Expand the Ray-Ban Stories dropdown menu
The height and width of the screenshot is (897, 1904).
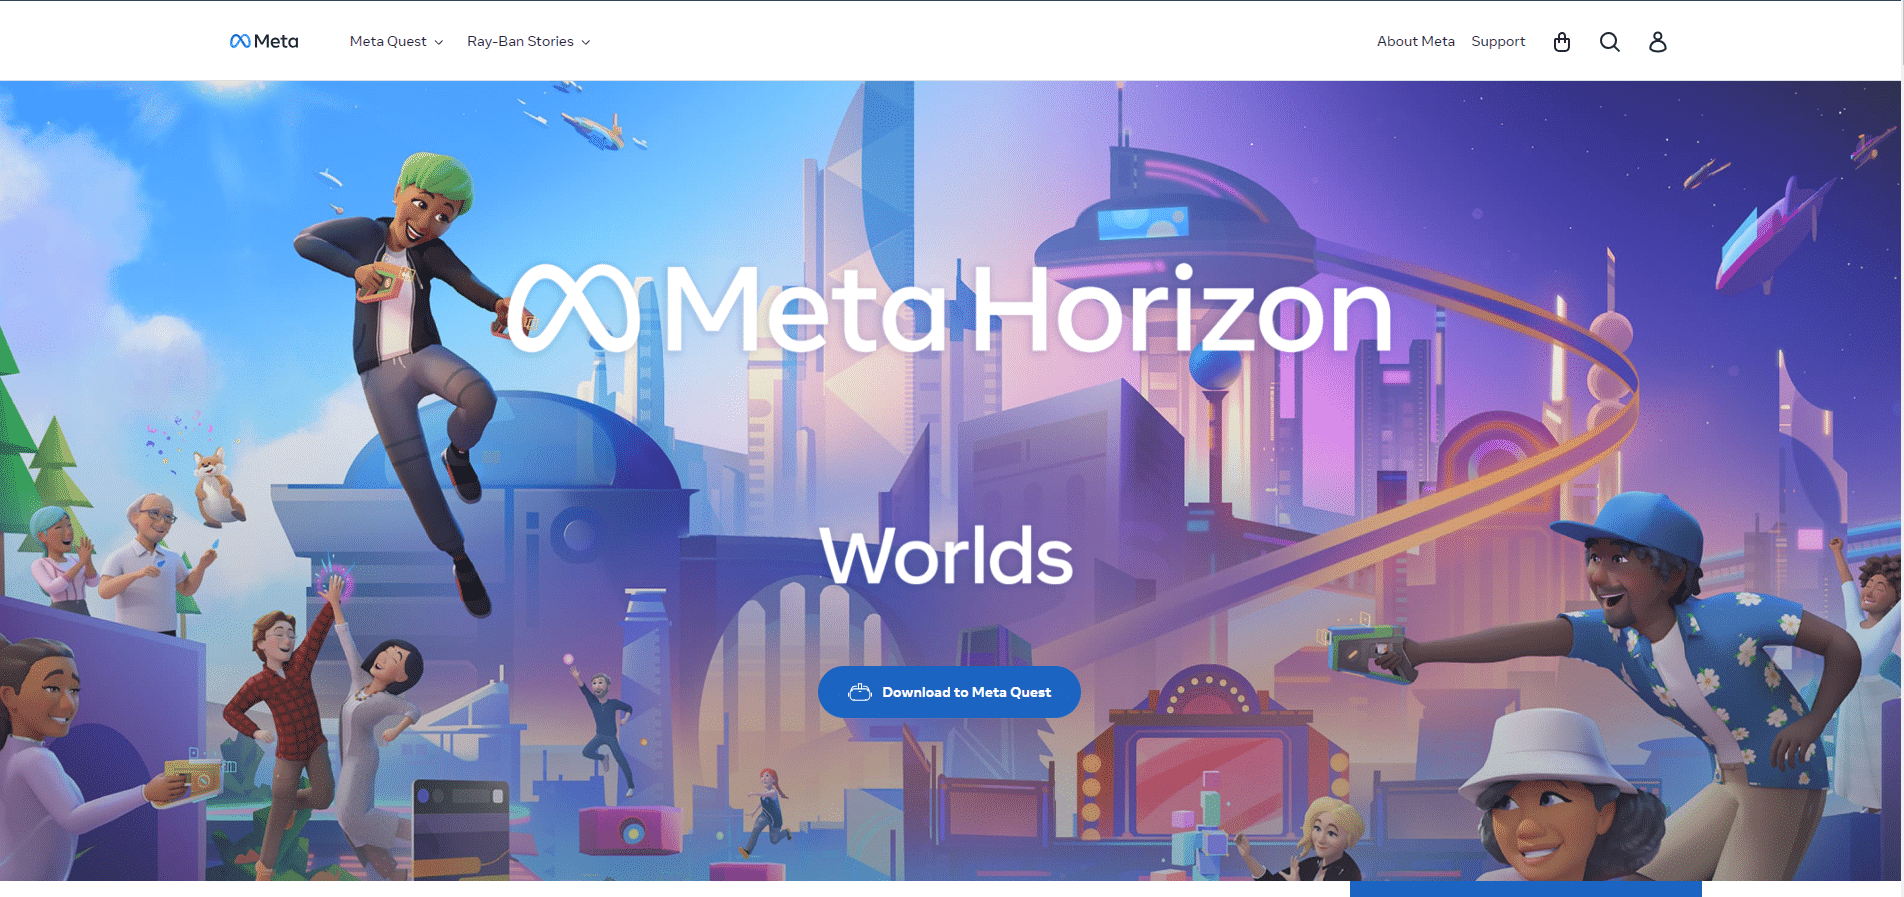528,41
